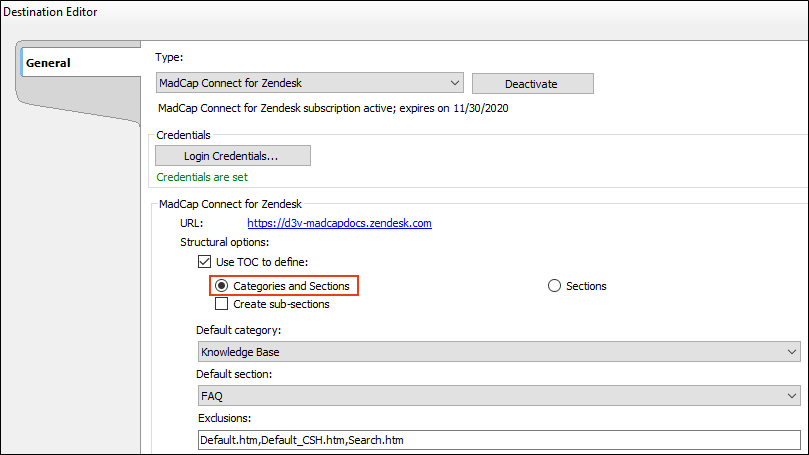The image size is (809, 455).
Task: Click into the Exclusions text field
Action: (x=499, y=440)
